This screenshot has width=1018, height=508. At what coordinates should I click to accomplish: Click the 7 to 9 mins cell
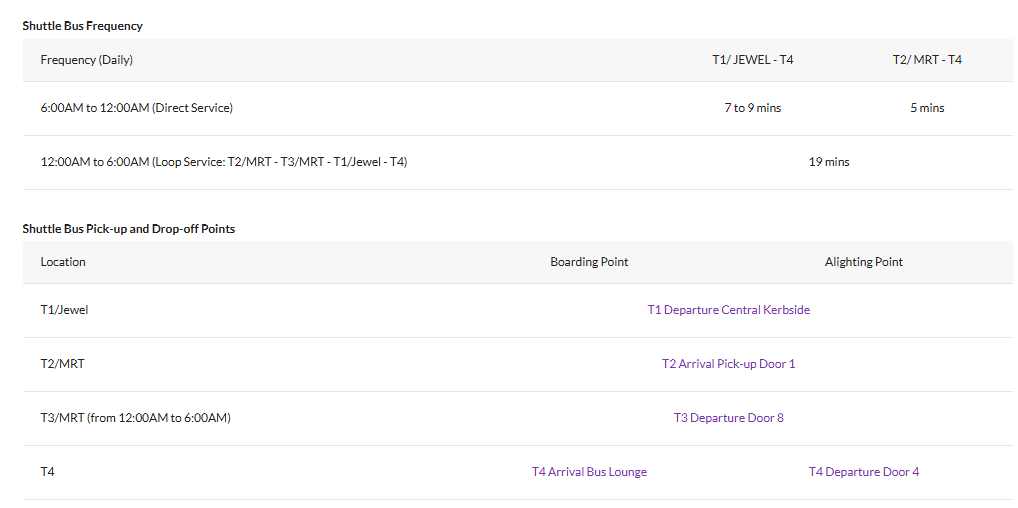pos(752,108)
